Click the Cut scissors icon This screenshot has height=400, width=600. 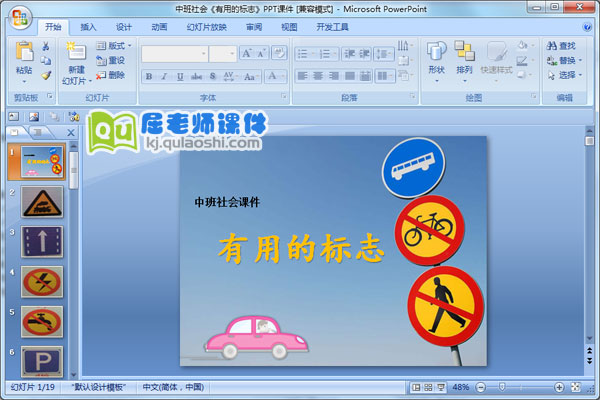tap(46, 46)
